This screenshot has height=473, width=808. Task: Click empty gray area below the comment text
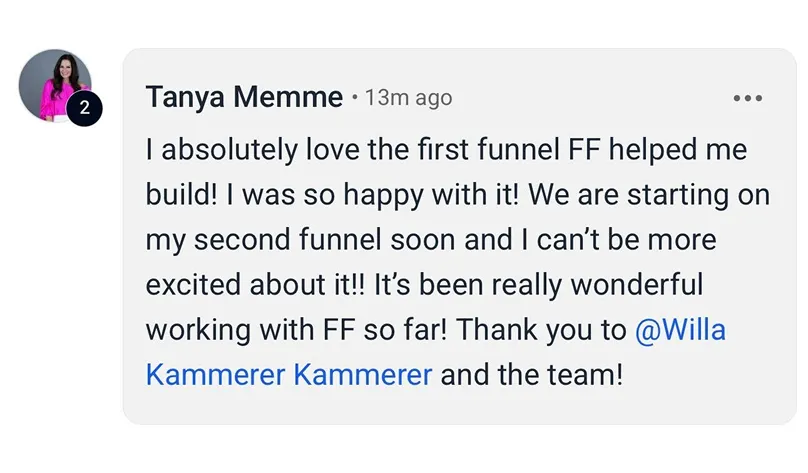click(459, 408)
